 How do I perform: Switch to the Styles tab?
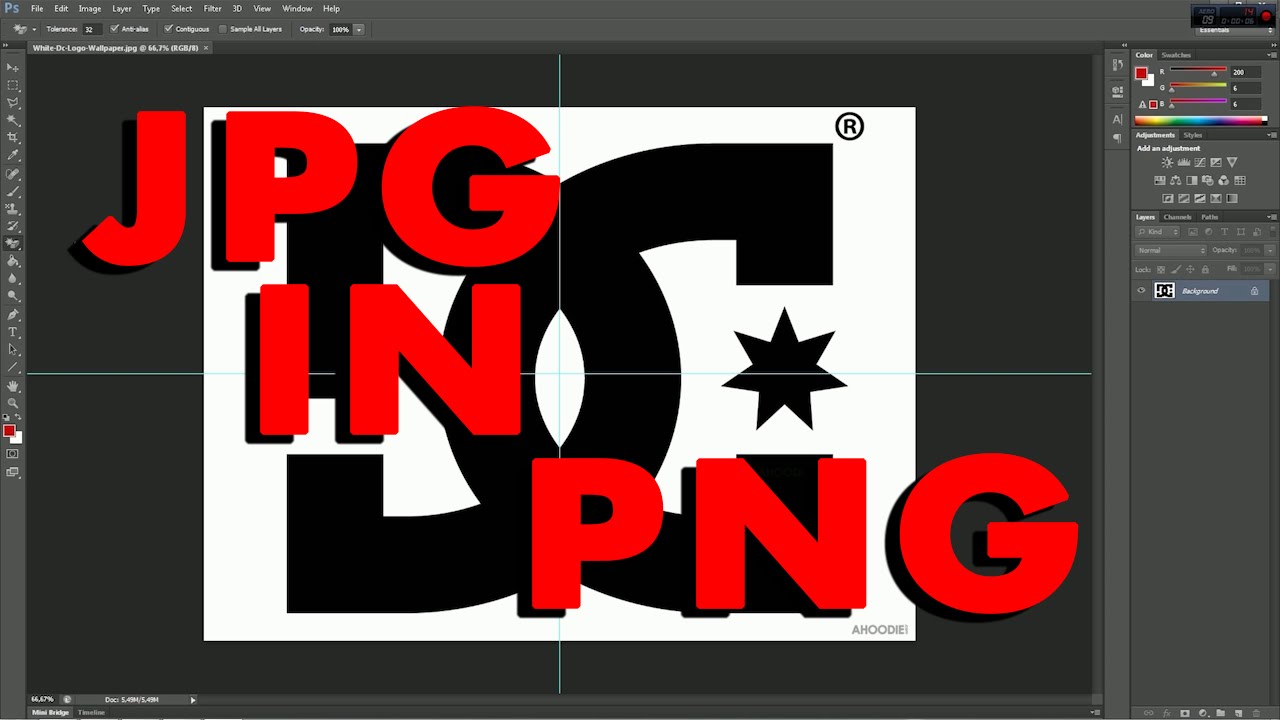tap(1193, 135)
